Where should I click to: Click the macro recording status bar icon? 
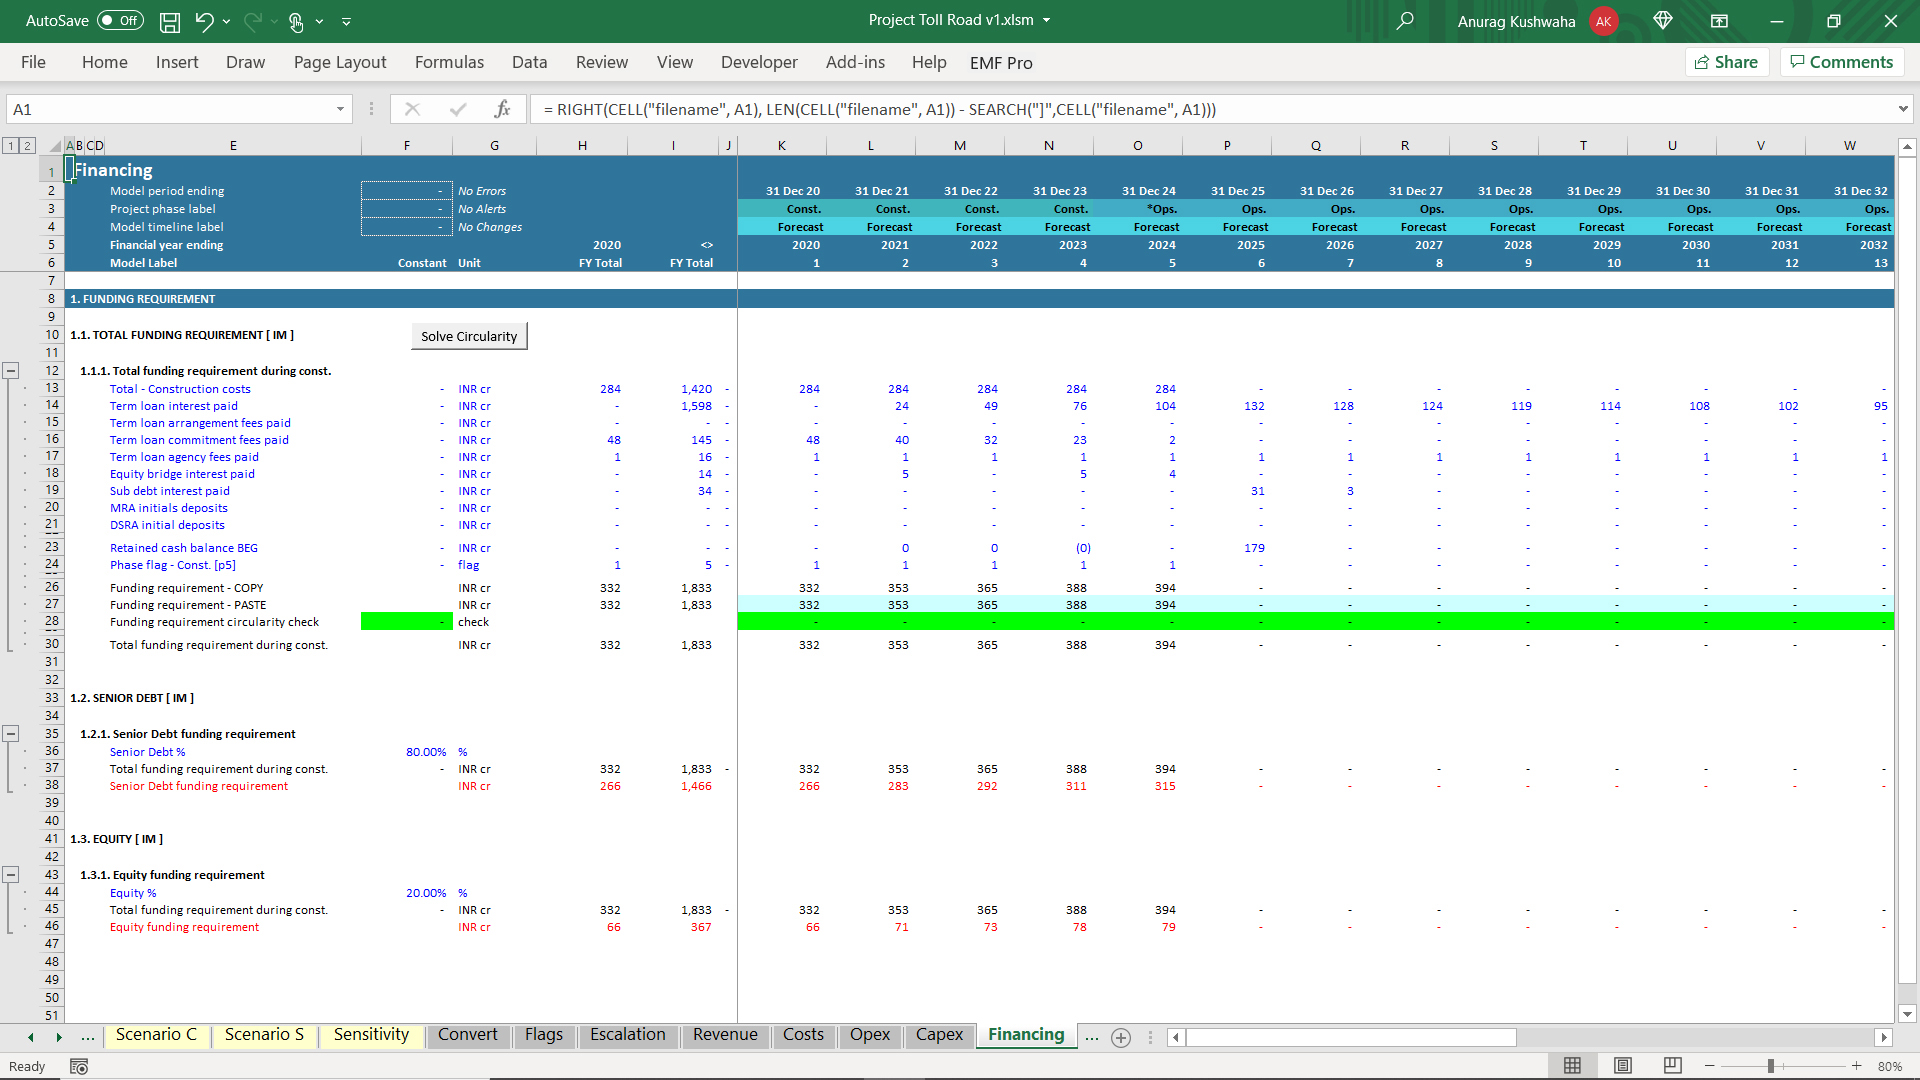[x=79, y=1066]
